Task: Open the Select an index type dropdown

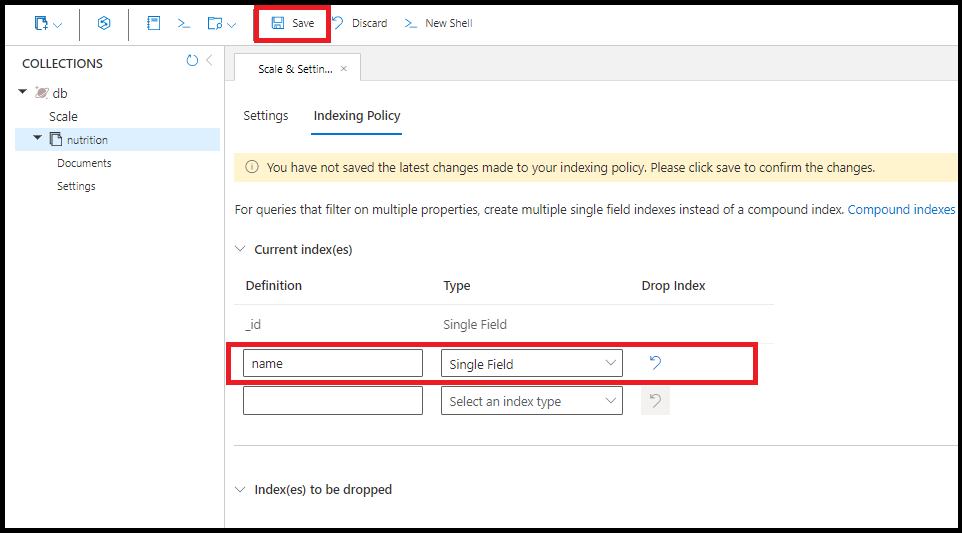Action: click(x=531, y=401)
